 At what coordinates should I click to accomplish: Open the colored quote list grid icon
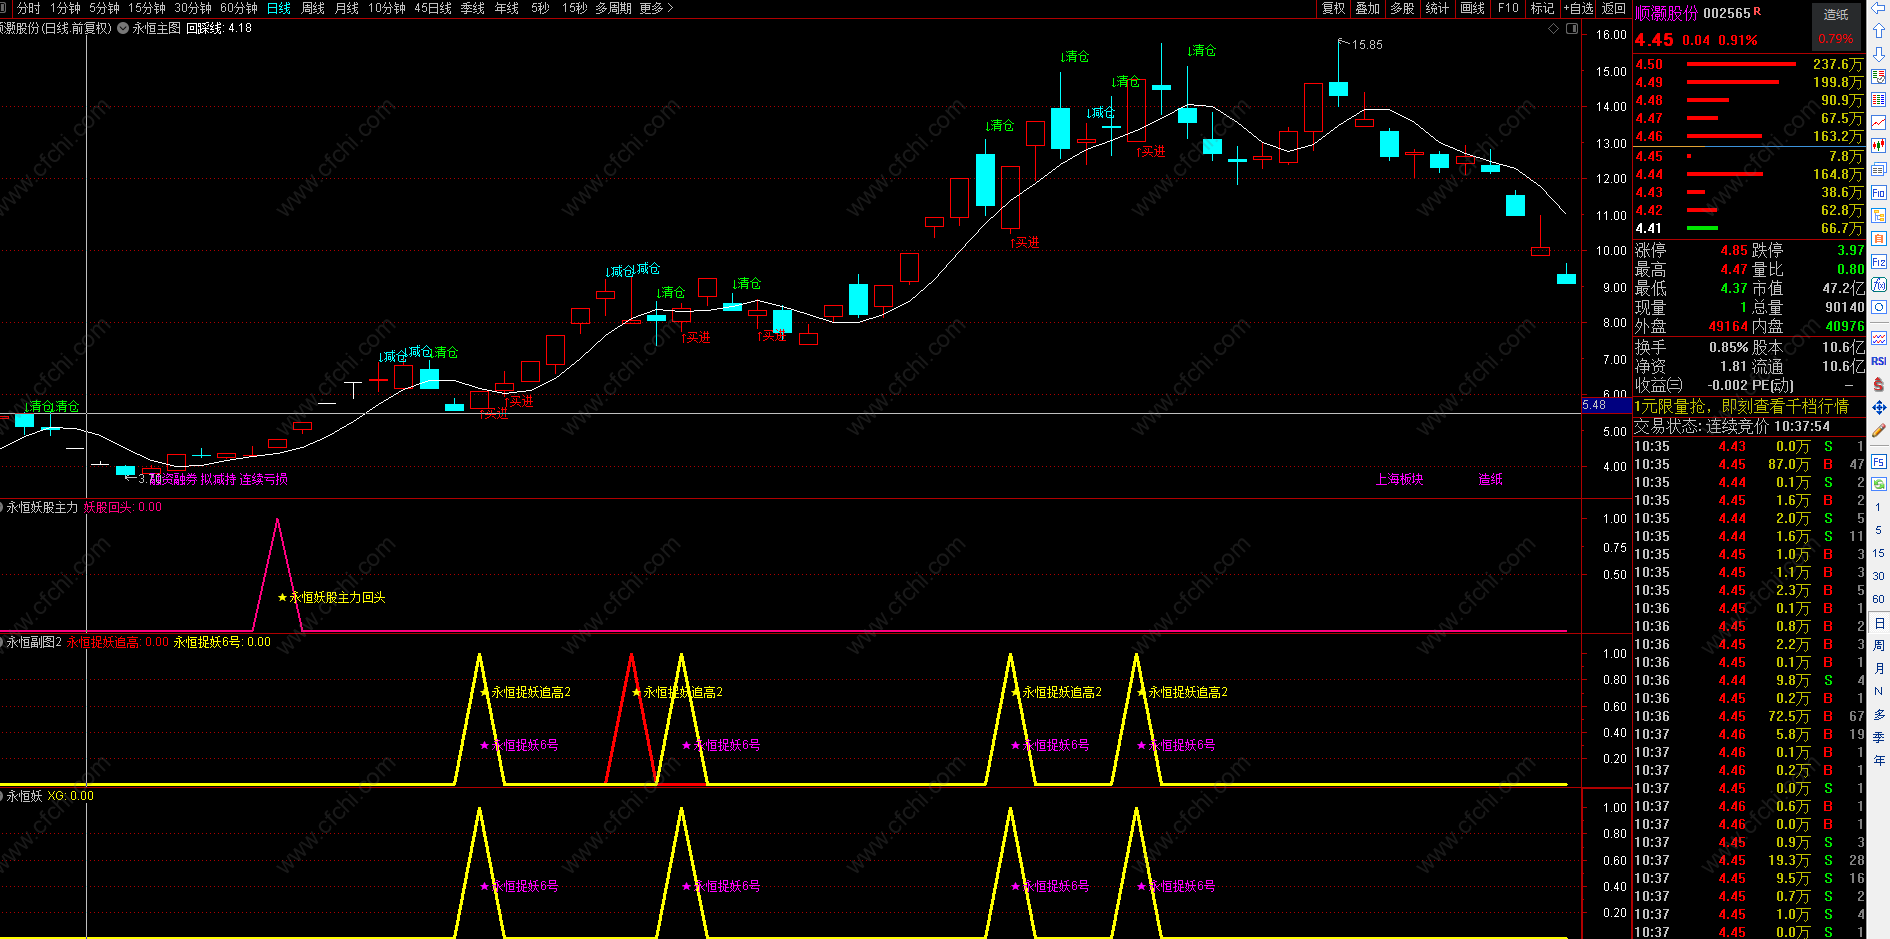(x=1879, y=100)
